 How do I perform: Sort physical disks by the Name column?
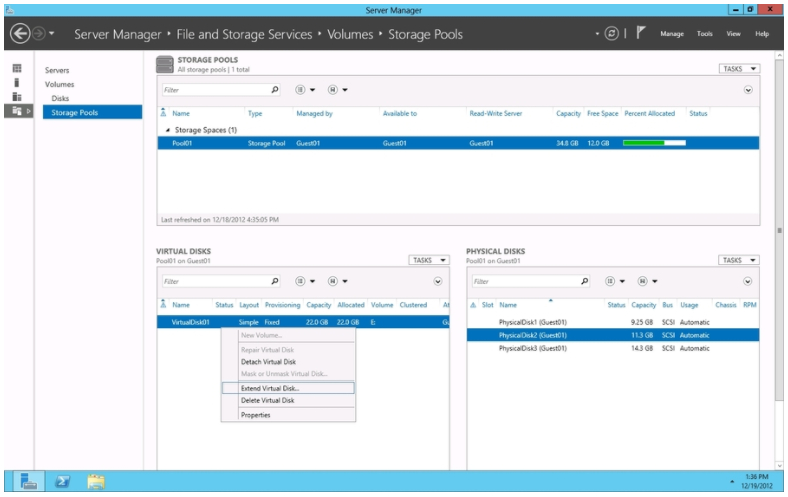click(508, 305)
